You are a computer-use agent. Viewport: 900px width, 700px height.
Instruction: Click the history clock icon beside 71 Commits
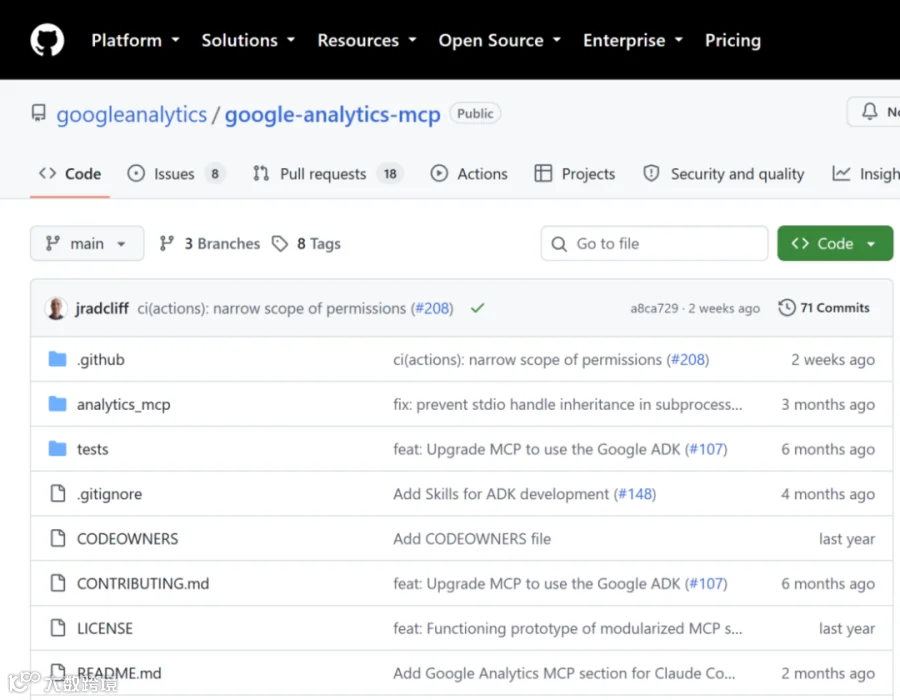pyautogui.click(x=787, y=308)
